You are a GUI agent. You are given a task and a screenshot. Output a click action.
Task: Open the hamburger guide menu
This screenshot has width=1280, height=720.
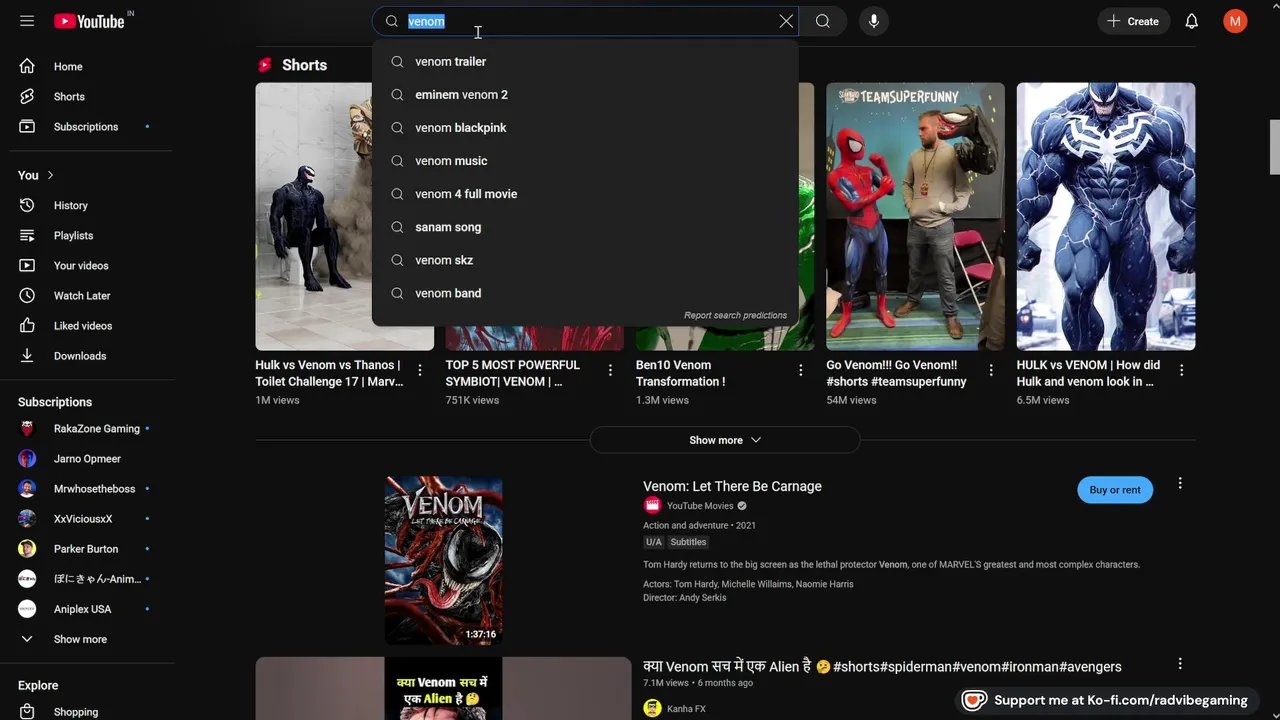(27, 21)
